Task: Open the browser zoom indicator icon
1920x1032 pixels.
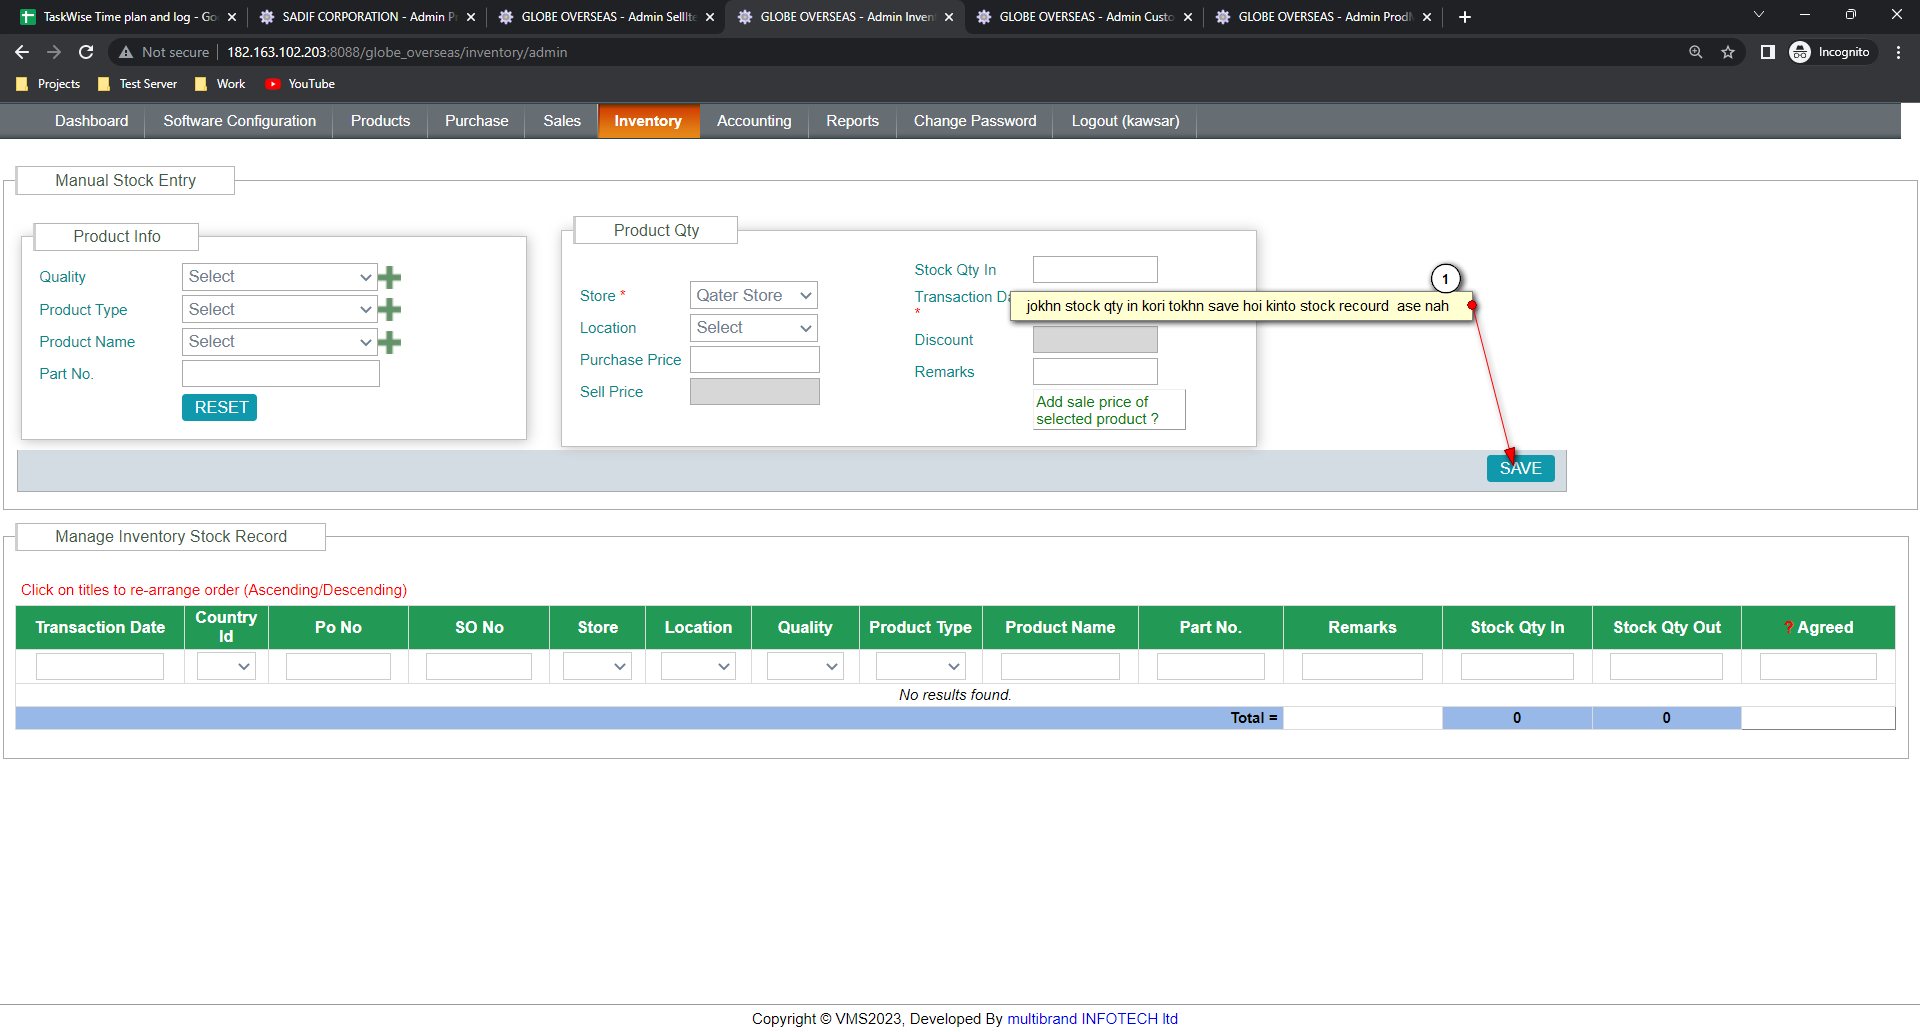Action: click(1696, 52)
